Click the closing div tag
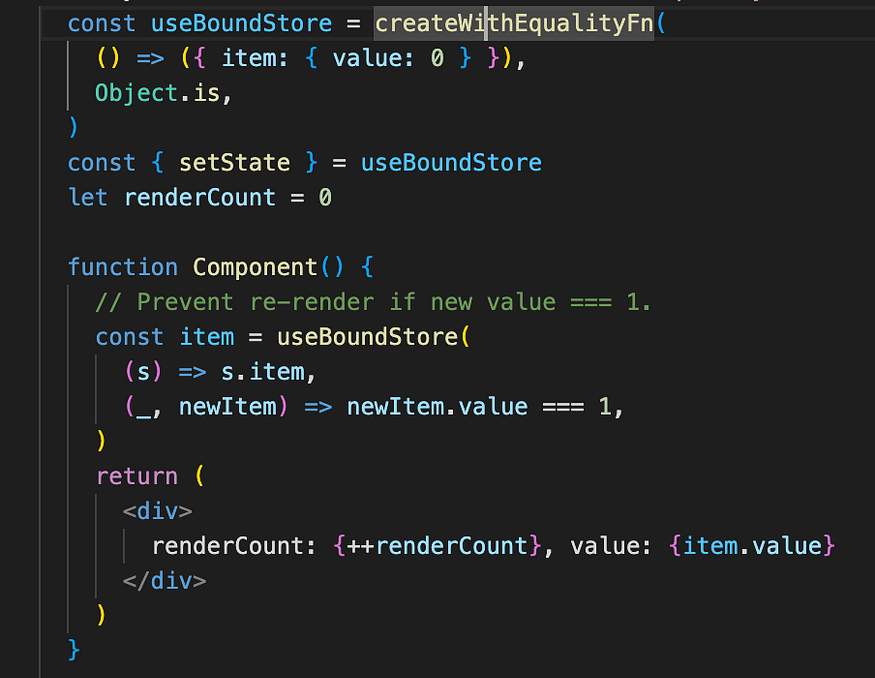The width and height of the screenshot is (875, 678). point(165,581)
